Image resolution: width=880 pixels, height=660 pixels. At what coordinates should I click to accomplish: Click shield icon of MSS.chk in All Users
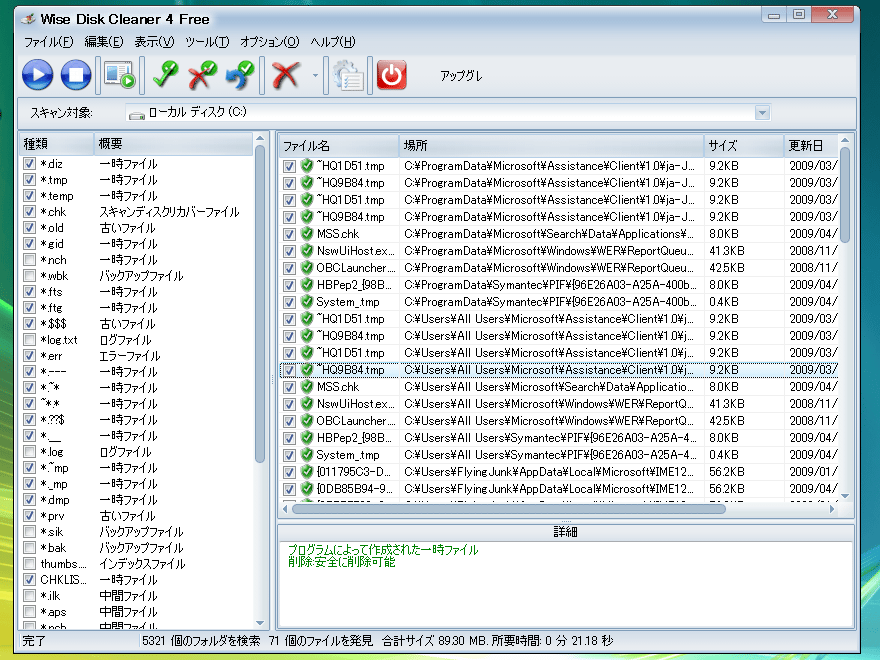coord(306,387)
